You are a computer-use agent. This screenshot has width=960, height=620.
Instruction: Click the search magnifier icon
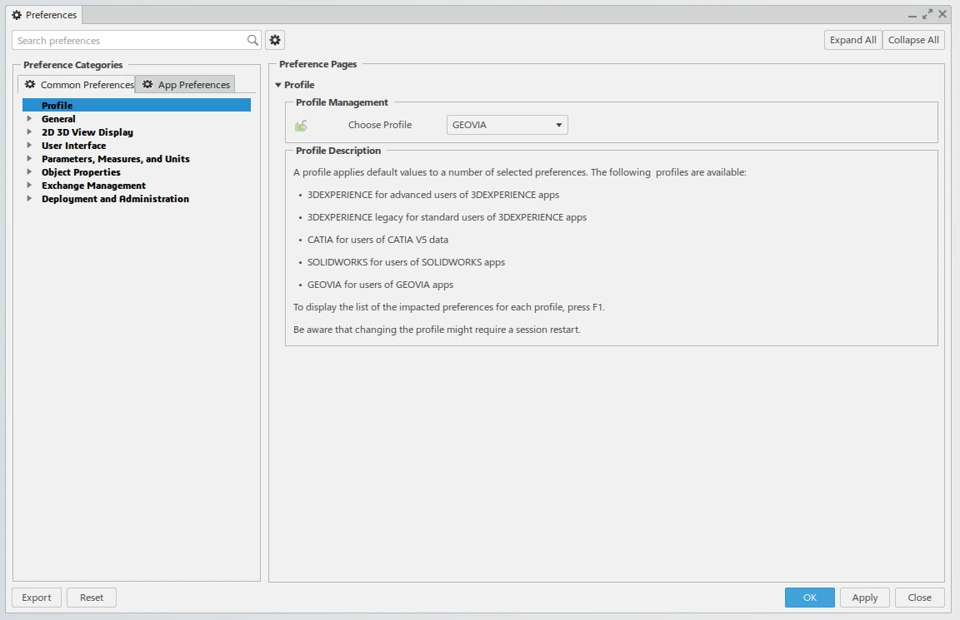pyautogui.click(x=253, y=40)
